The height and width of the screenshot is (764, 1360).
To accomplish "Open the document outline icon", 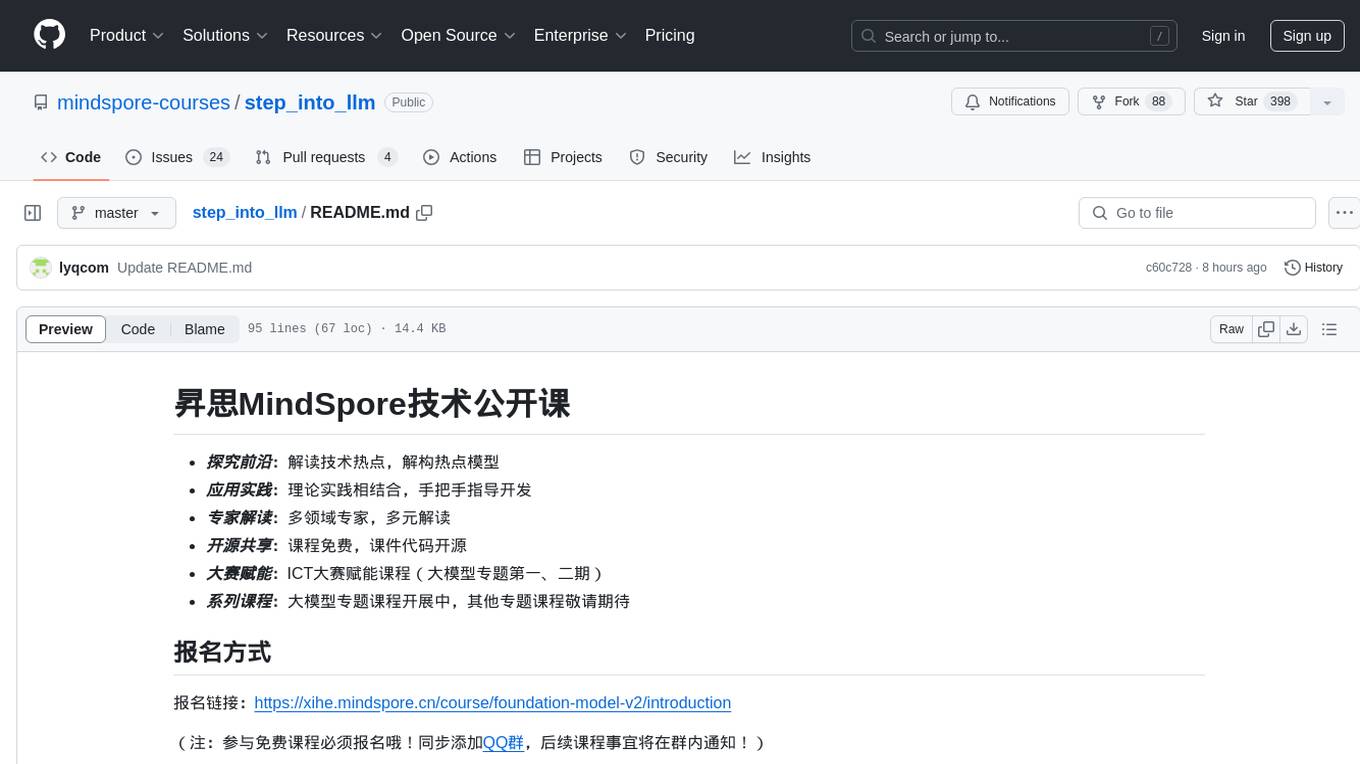I will [1329, 329].
